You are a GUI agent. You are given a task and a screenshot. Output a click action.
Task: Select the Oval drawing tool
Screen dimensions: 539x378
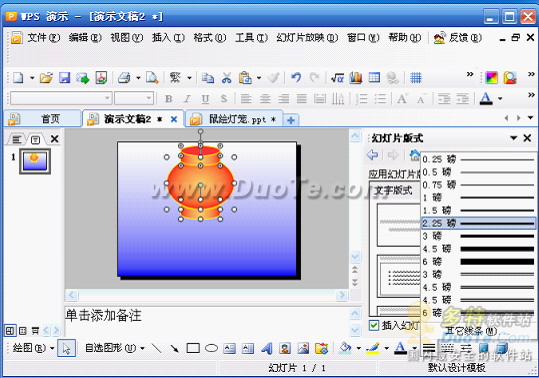click(211, 348)
